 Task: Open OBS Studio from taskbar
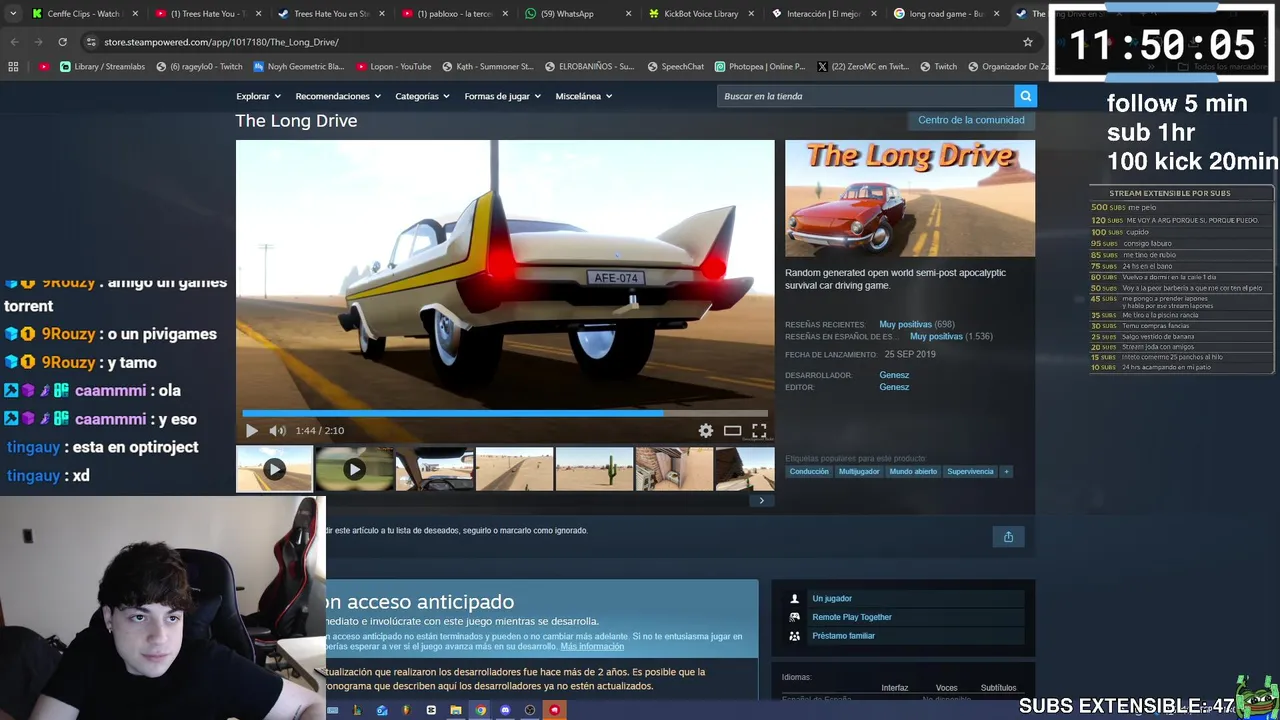[x=530, y=710]
